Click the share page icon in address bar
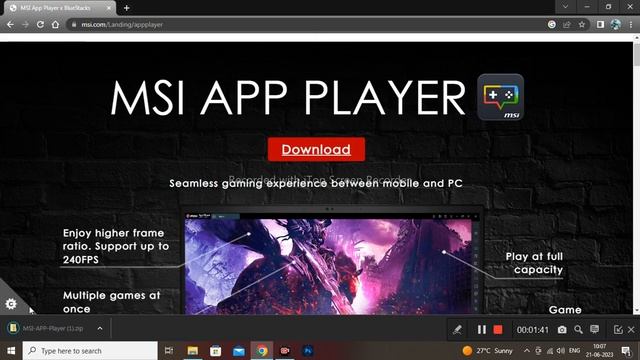This screenshot has height=360, width=640. pyautogui.click(x=567, y=24)
